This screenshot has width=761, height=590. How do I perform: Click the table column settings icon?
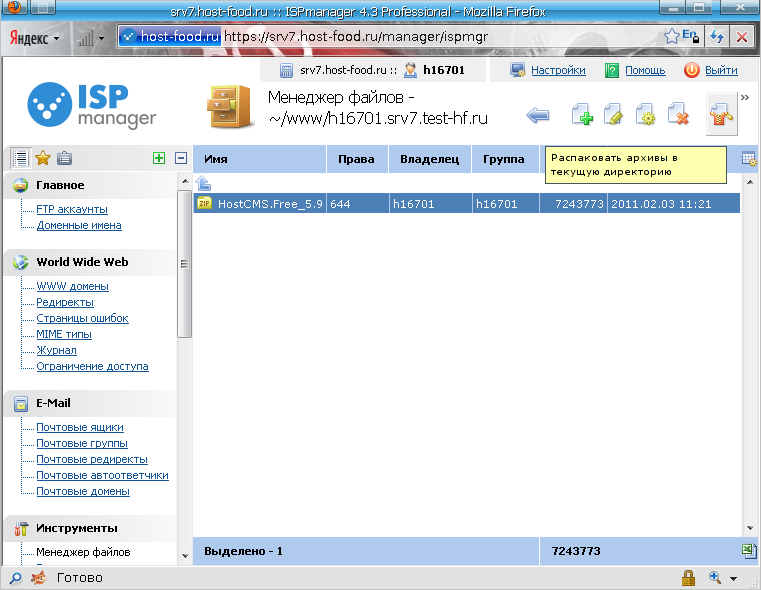pos(748,159)
